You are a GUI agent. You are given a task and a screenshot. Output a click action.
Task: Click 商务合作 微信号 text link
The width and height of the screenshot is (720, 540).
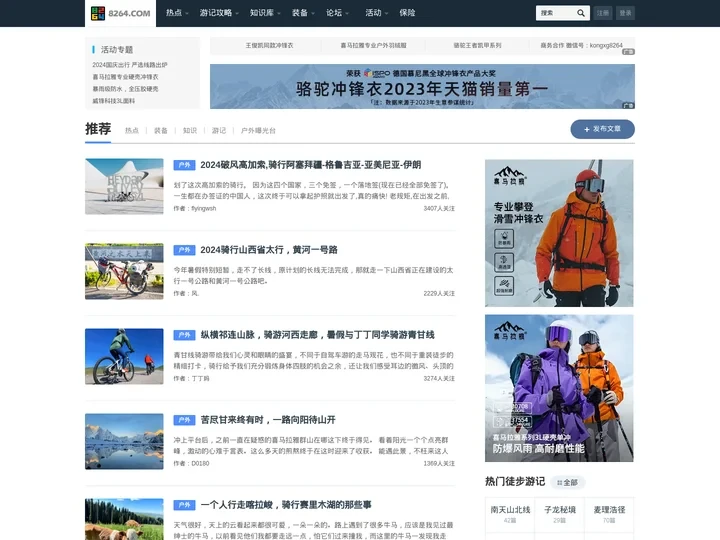point(581,45)
